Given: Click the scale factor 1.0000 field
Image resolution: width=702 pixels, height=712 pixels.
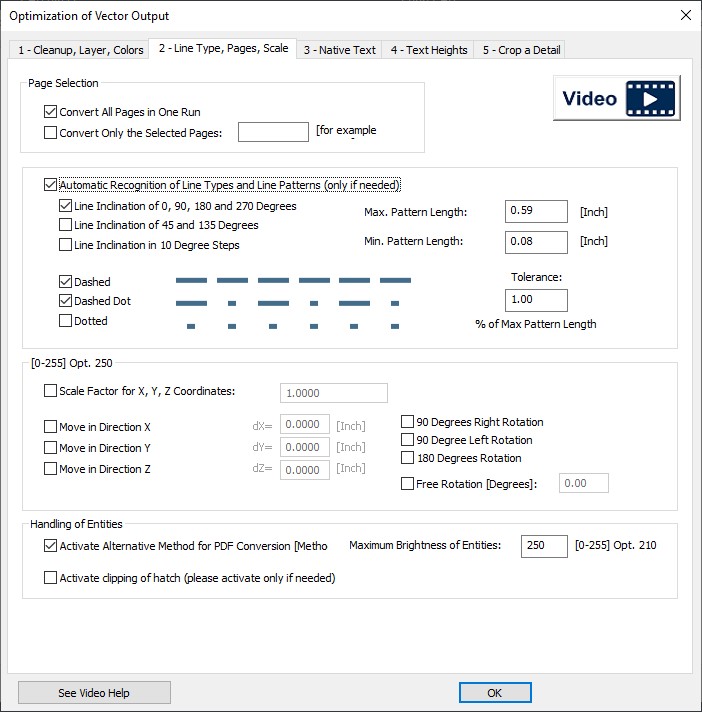Looking at the screenshot, I should pyautogui.click(x=334, y=393).
